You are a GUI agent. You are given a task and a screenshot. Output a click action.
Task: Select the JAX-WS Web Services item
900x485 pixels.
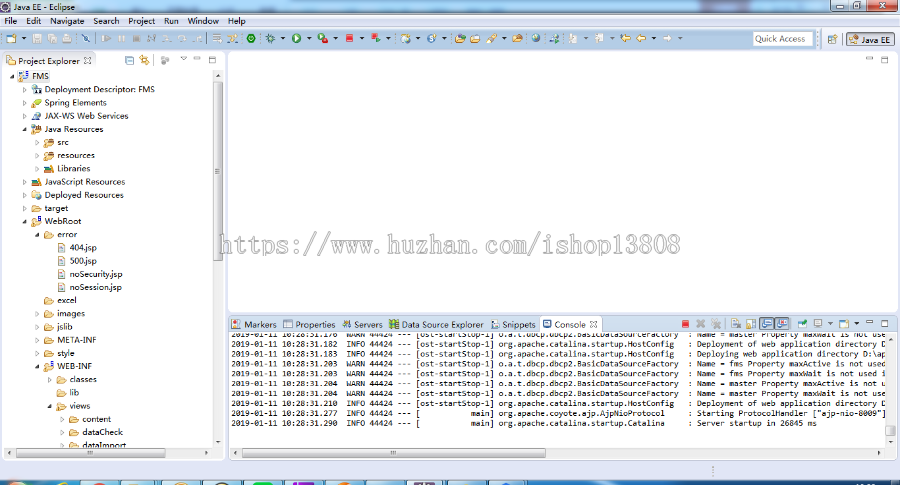(x=86, y=115)
